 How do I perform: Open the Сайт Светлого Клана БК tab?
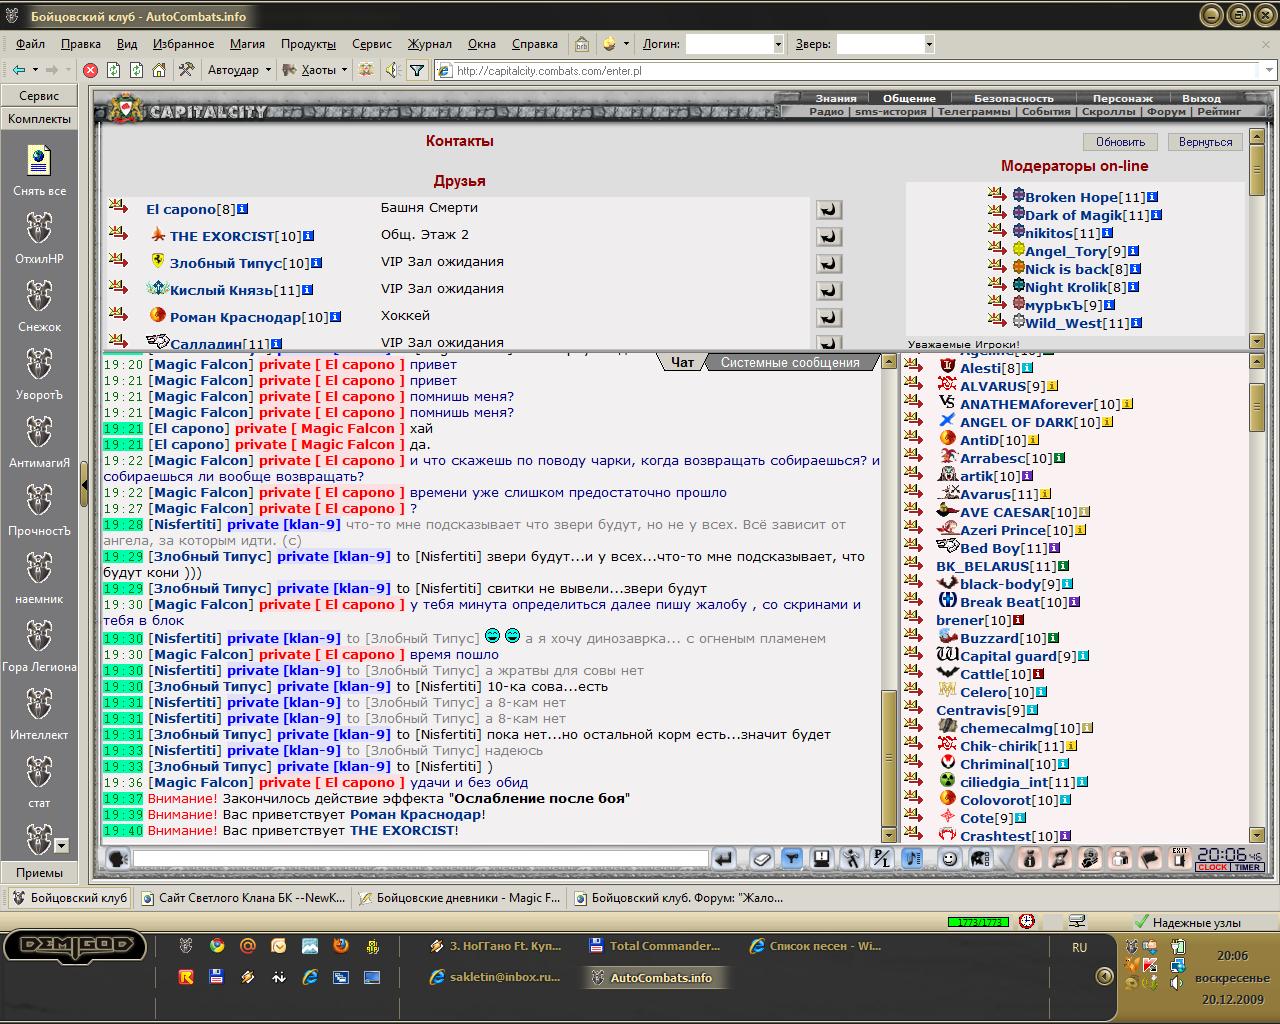coord(243,898)
